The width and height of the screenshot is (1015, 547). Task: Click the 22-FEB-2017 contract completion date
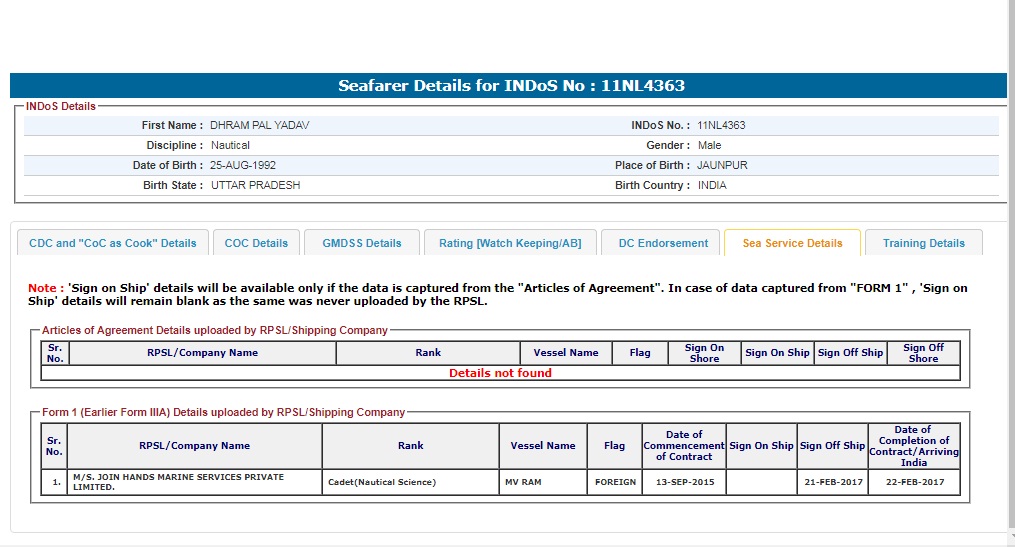(912, 482)
